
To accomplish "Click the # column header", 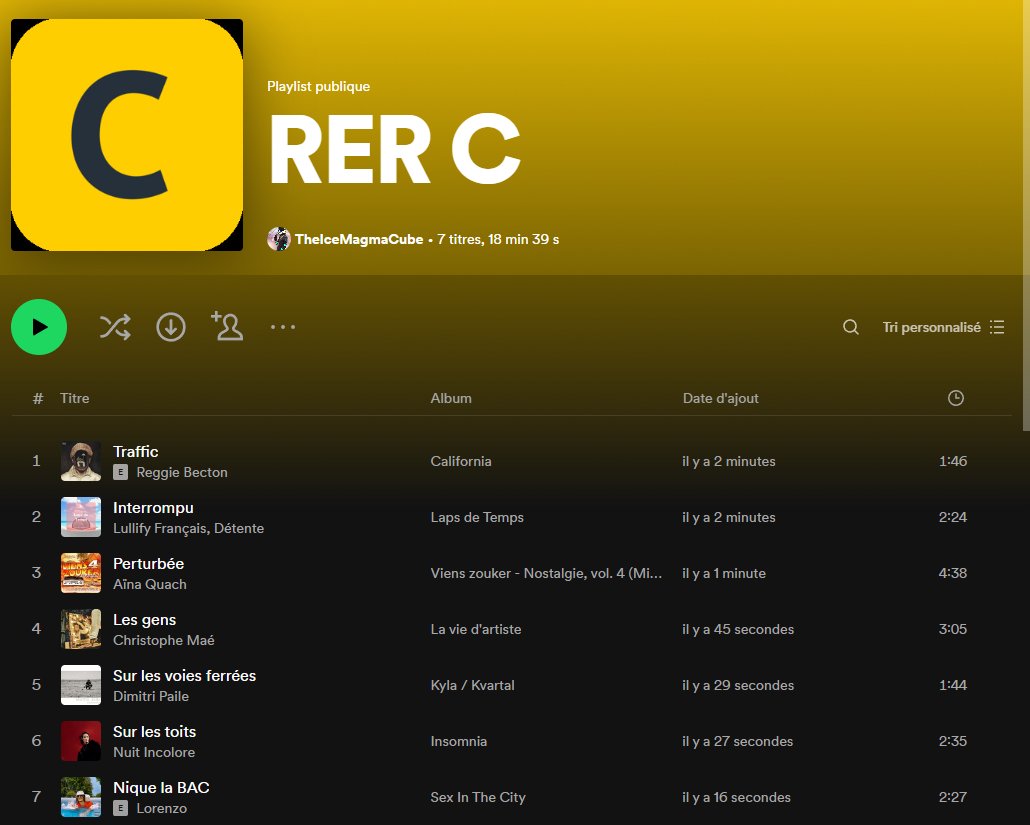I will [38, 398].
